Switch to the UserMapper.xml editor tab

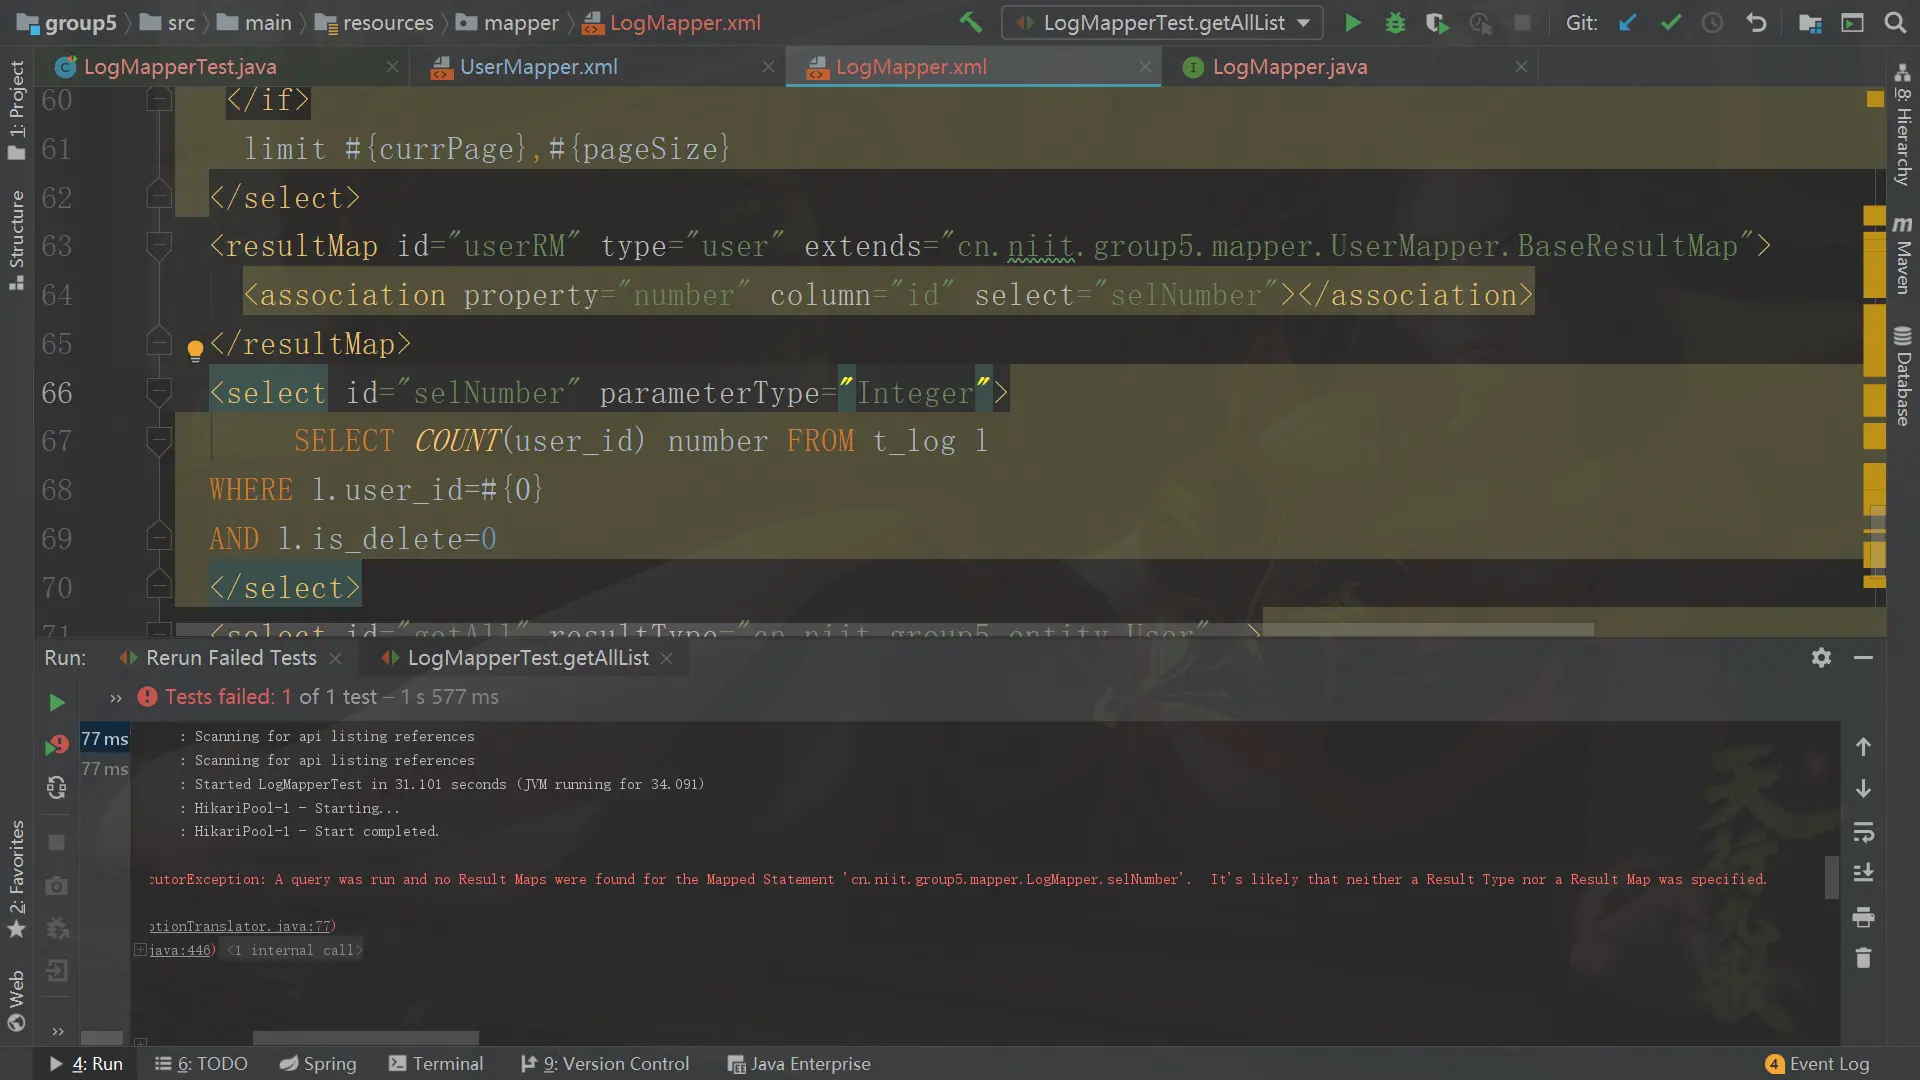pos(538,67)
